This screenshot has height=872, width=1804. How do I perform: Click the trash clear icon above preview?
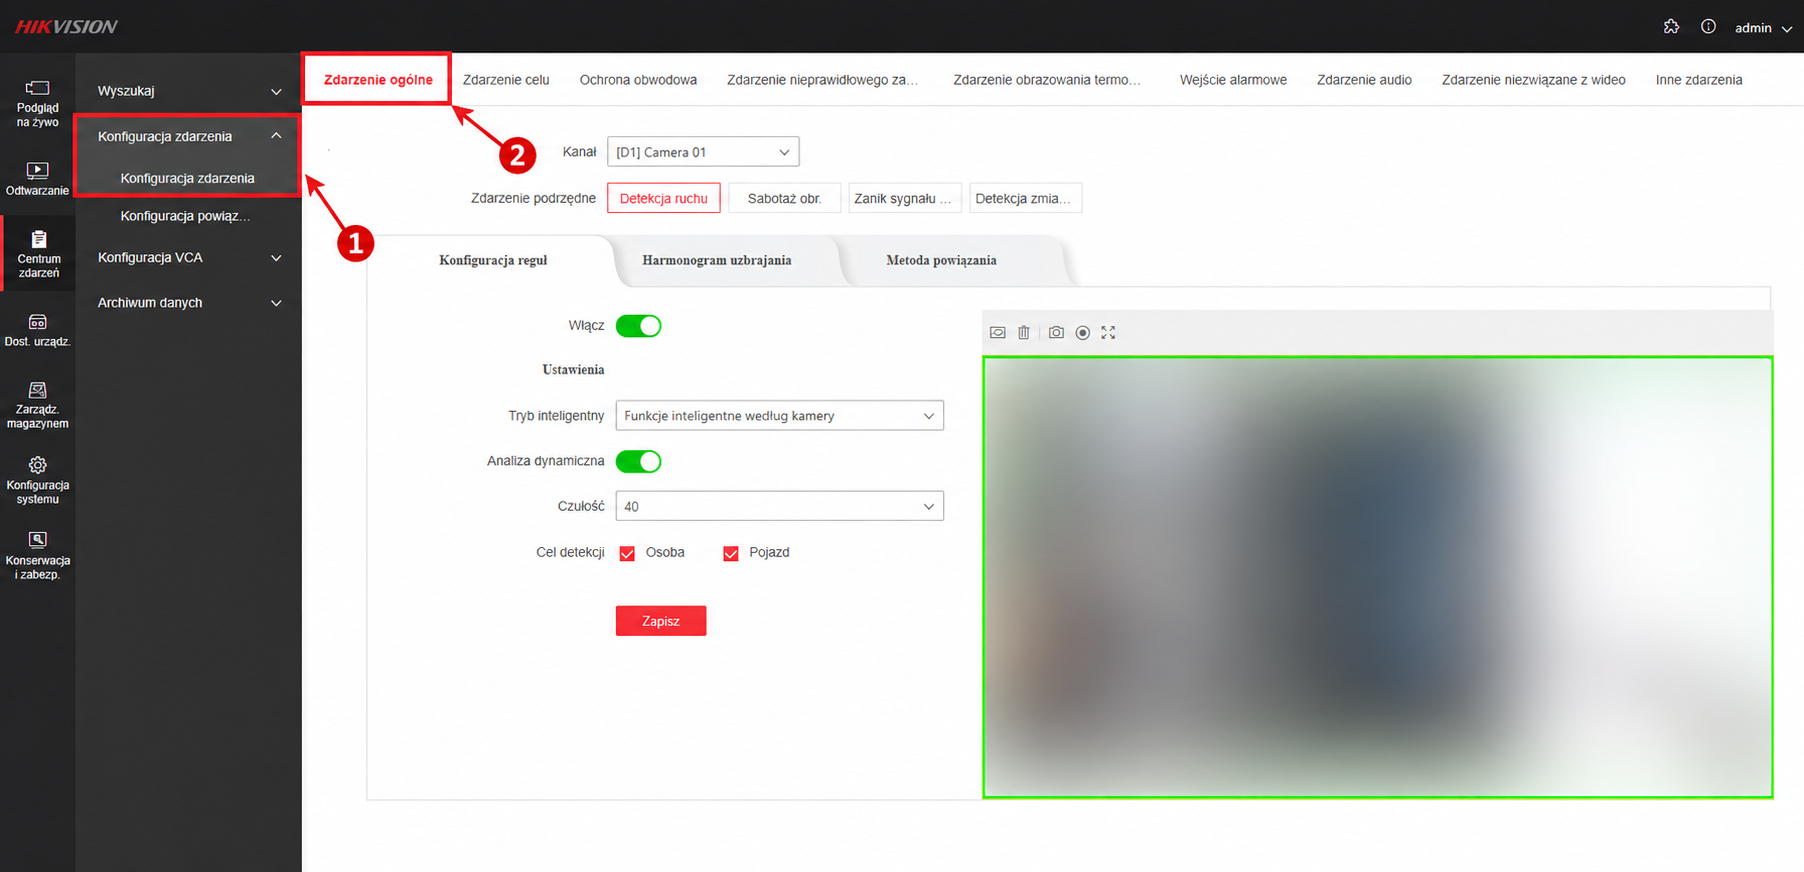tap(1024, 333)
